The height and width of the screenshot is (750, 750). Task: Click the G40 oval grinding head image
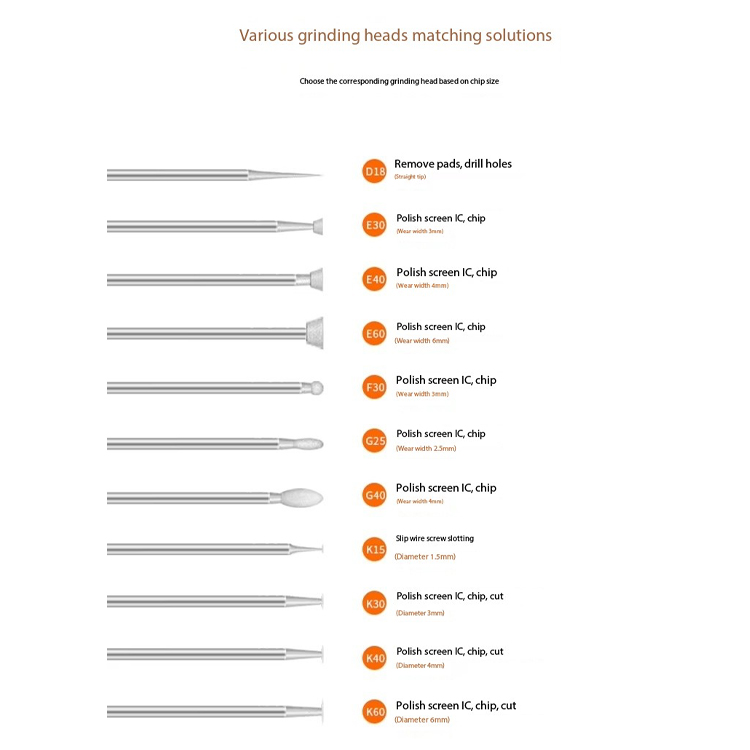[215, 497]
